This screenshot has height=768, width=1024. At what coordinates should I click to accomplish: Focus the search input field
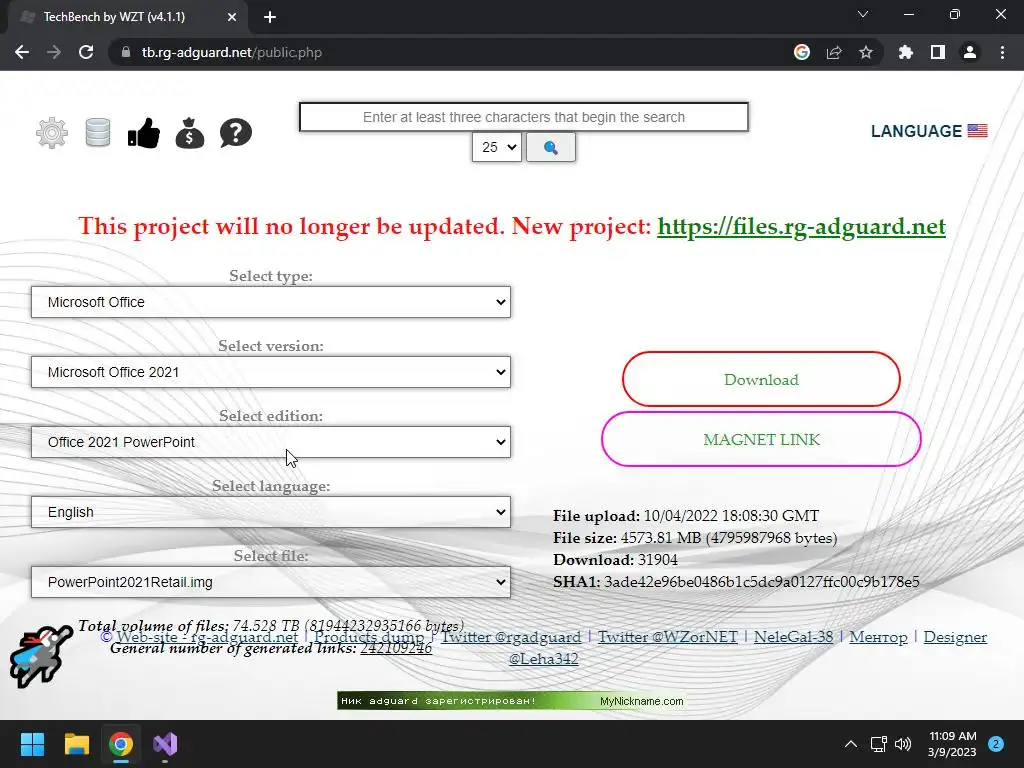pyautogui.click(x=524, y=117)
